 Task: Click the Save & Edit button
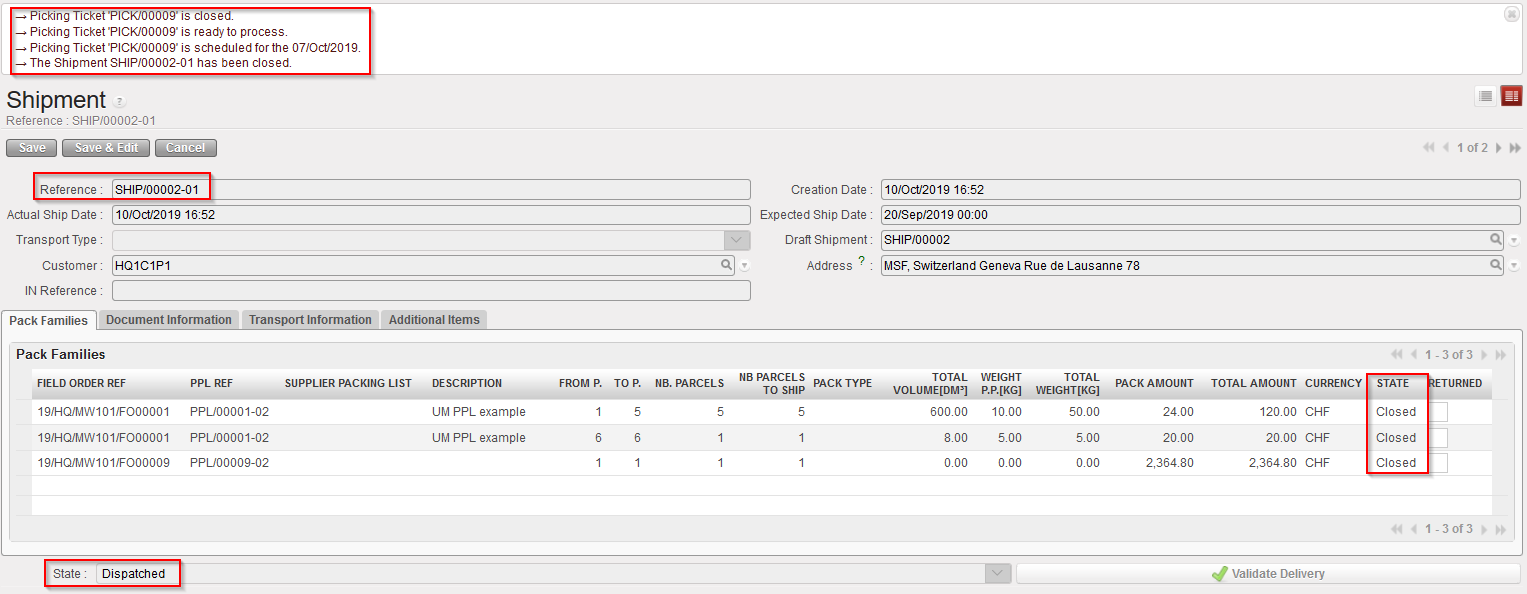click(106, 148)
